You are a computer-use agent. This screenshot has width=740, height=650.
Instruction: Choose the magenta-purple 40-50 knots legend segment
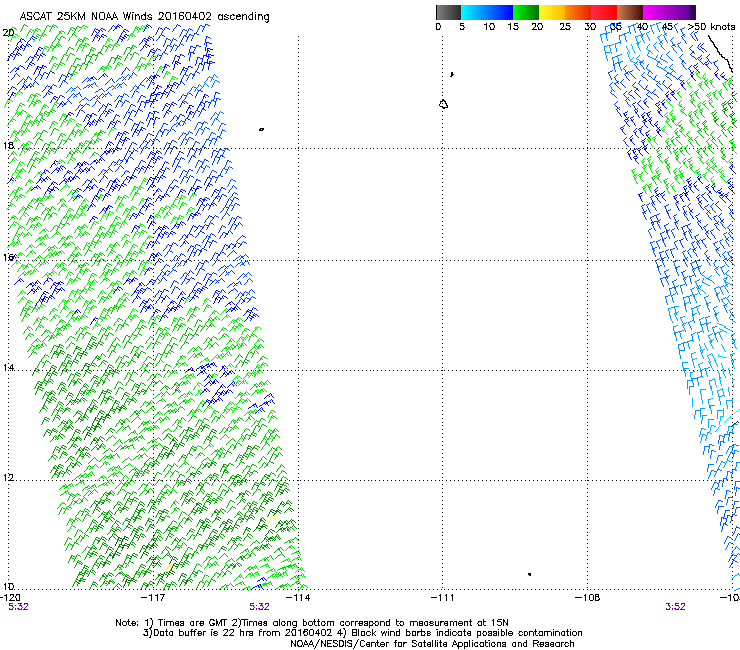click(669, 12)
